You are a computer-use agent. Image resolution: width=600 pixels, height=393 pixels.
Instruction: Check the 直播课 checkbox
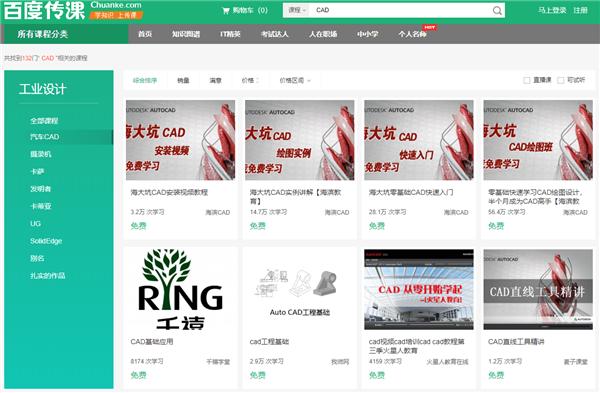527,80
